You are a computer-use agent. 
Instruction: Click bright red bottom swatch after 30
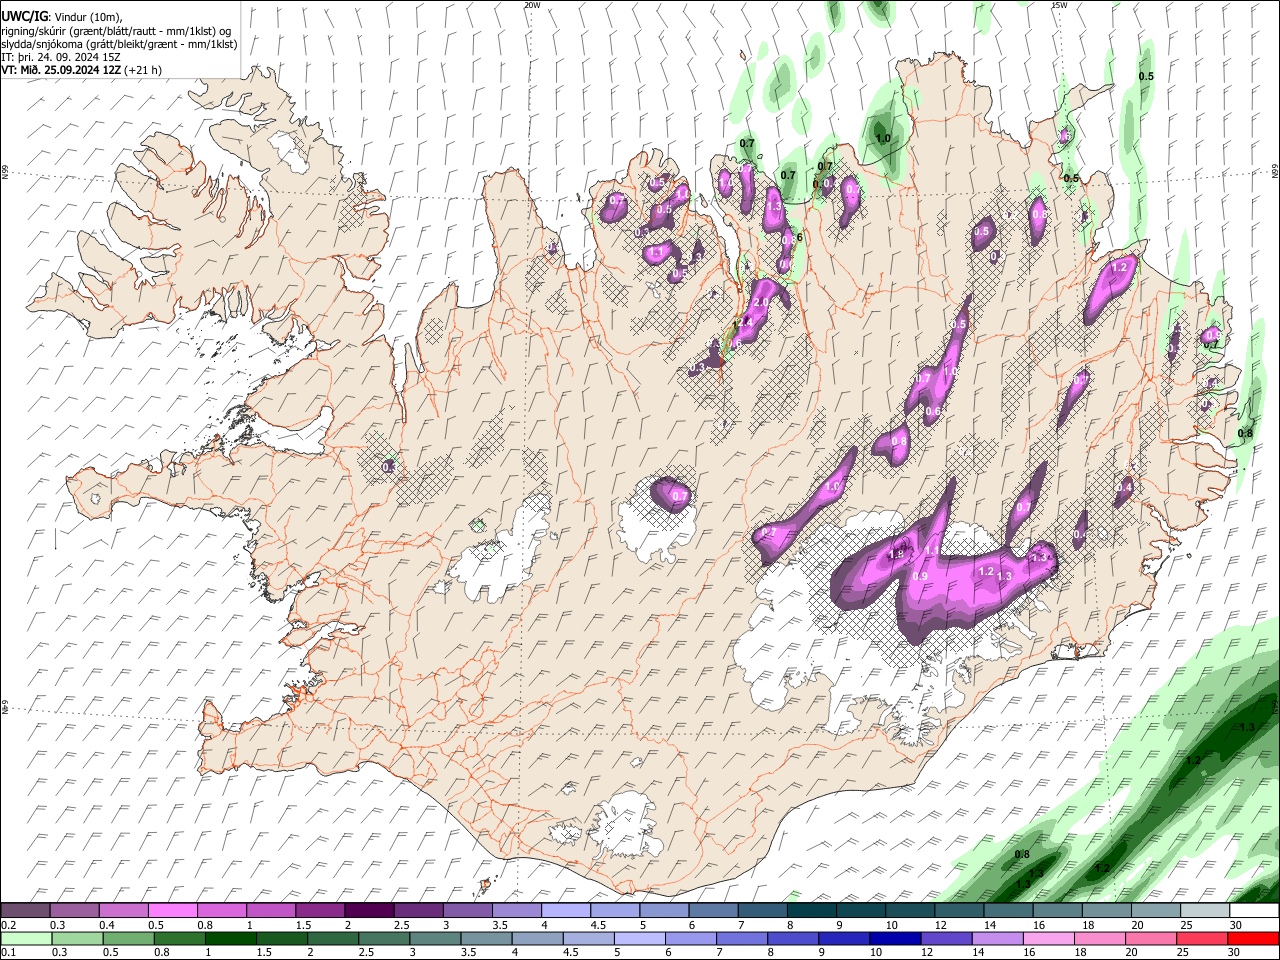coord(1253,938)
